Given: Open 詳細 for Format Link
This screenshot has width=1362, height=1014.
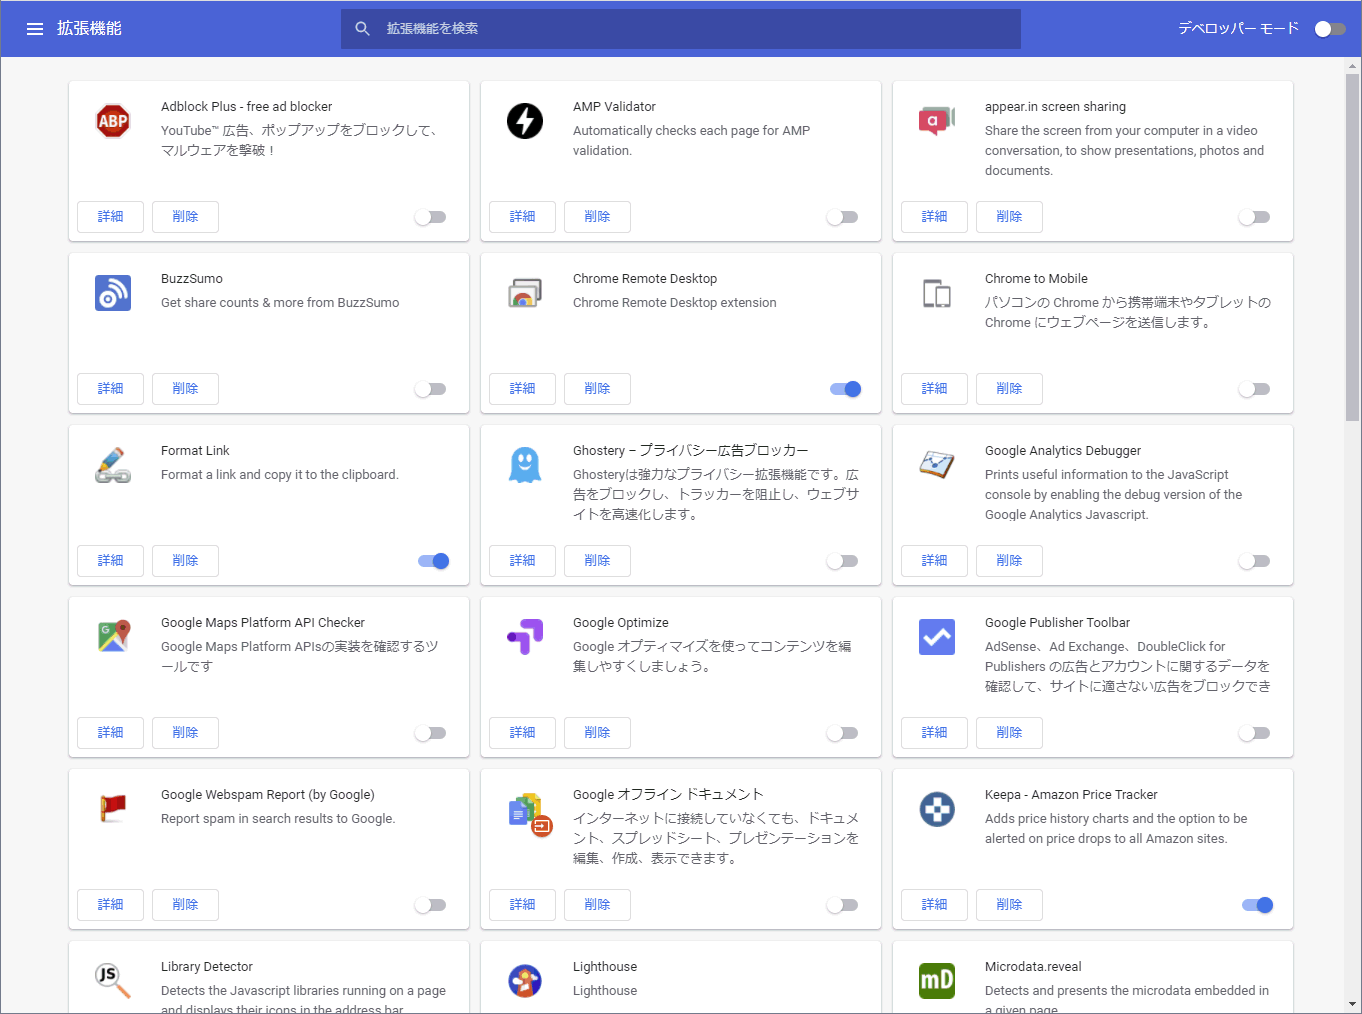Looking at the screenshot, I should tap(111, 561).
